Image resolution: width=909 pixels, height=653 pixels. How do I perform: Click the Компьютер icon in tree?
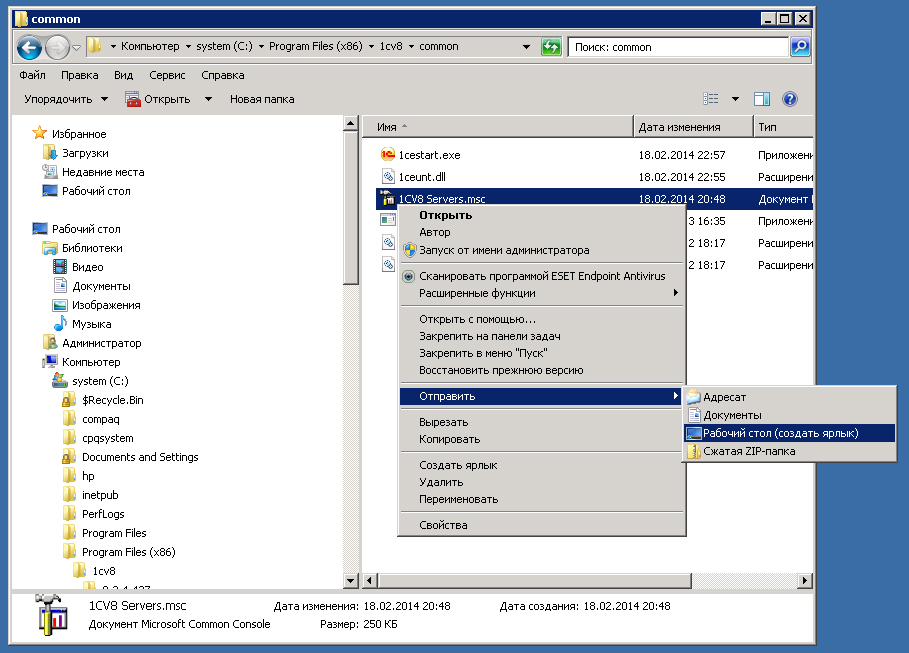coord(50,362)
